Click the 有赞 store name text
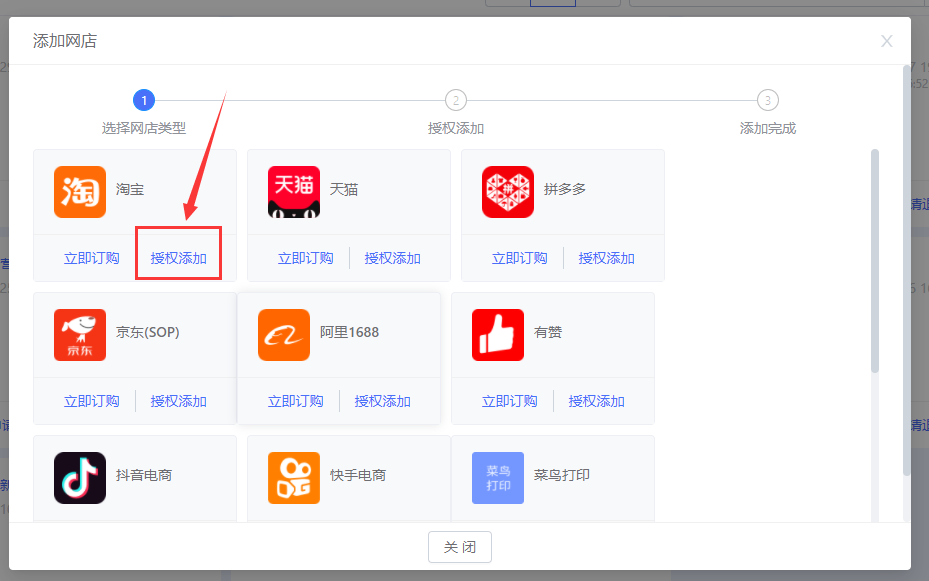The height and width of the screenshot is (581, 929). coord(547,332)
